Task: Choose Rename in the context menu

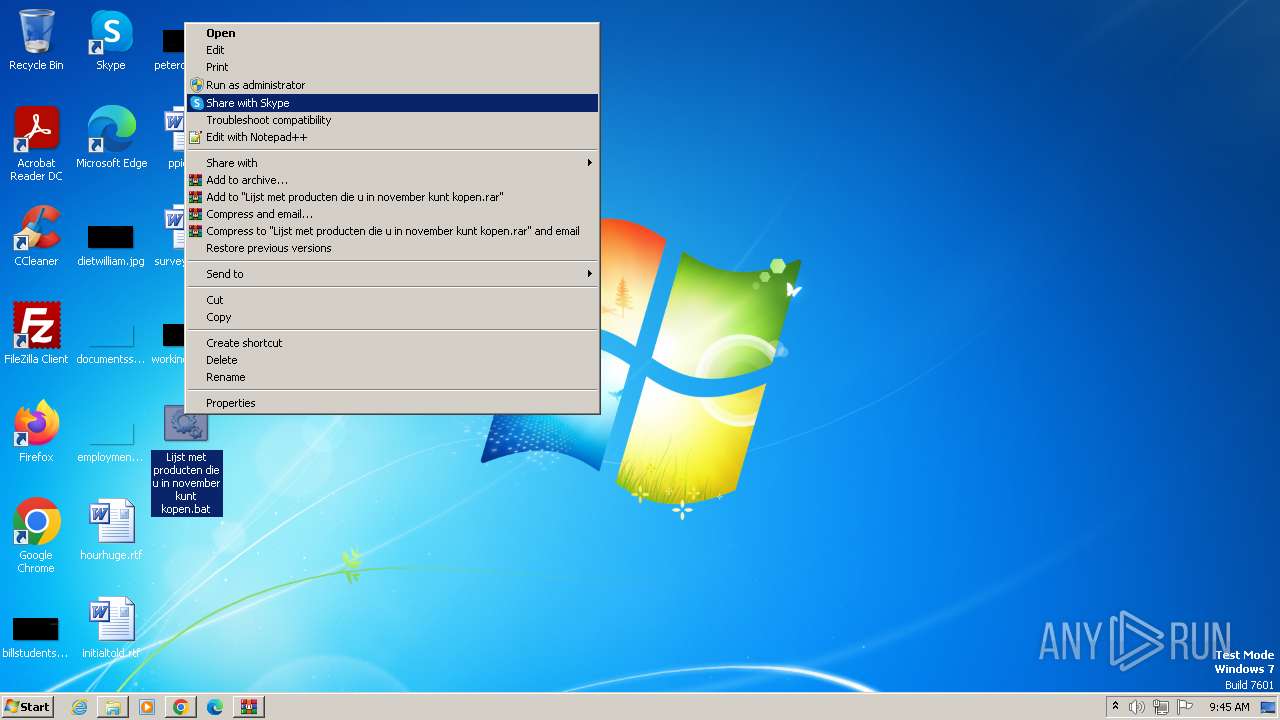Action: coord(392,377)
